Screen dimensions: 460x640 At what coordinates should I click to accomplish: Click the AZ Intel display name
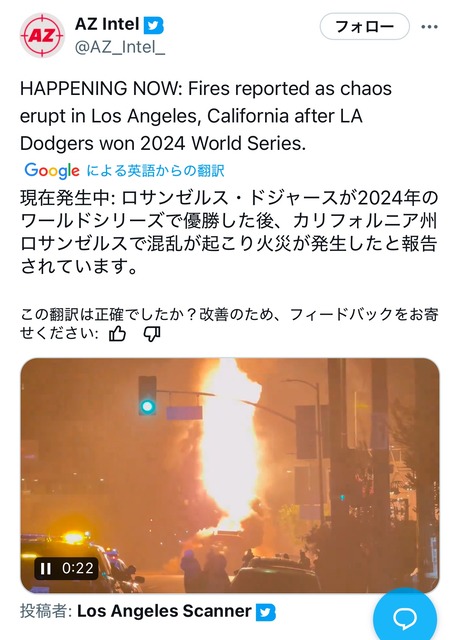click(107, 24)
